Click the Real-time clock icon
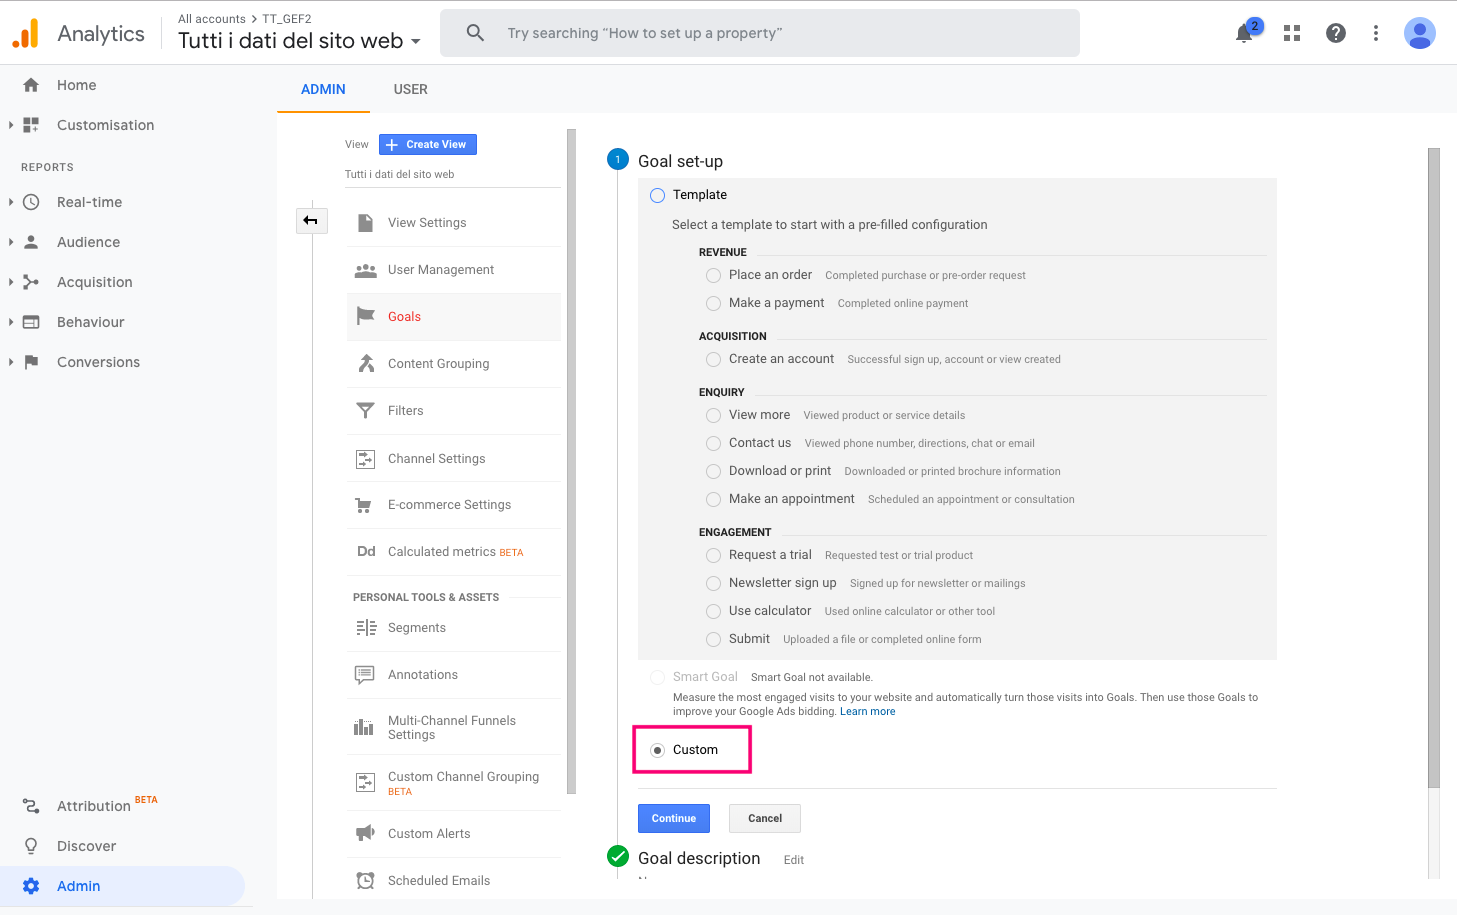Image resolution: width=1457 pixels, height=915 pixels. tap(31, 202)
